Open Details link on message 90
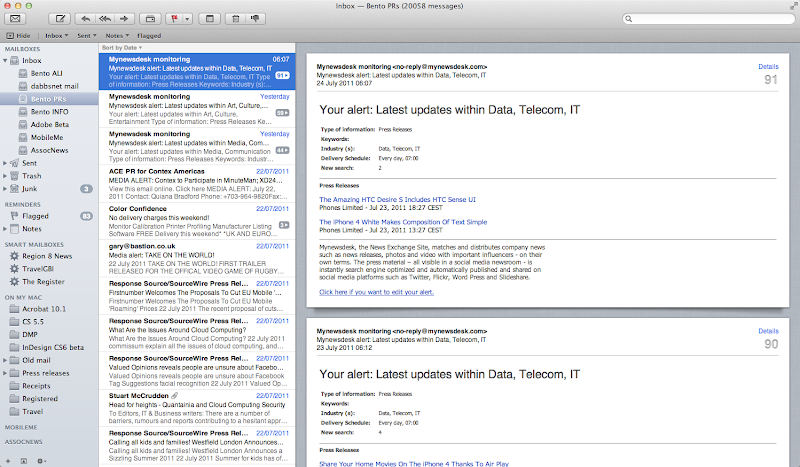 (x=768, y=331)
